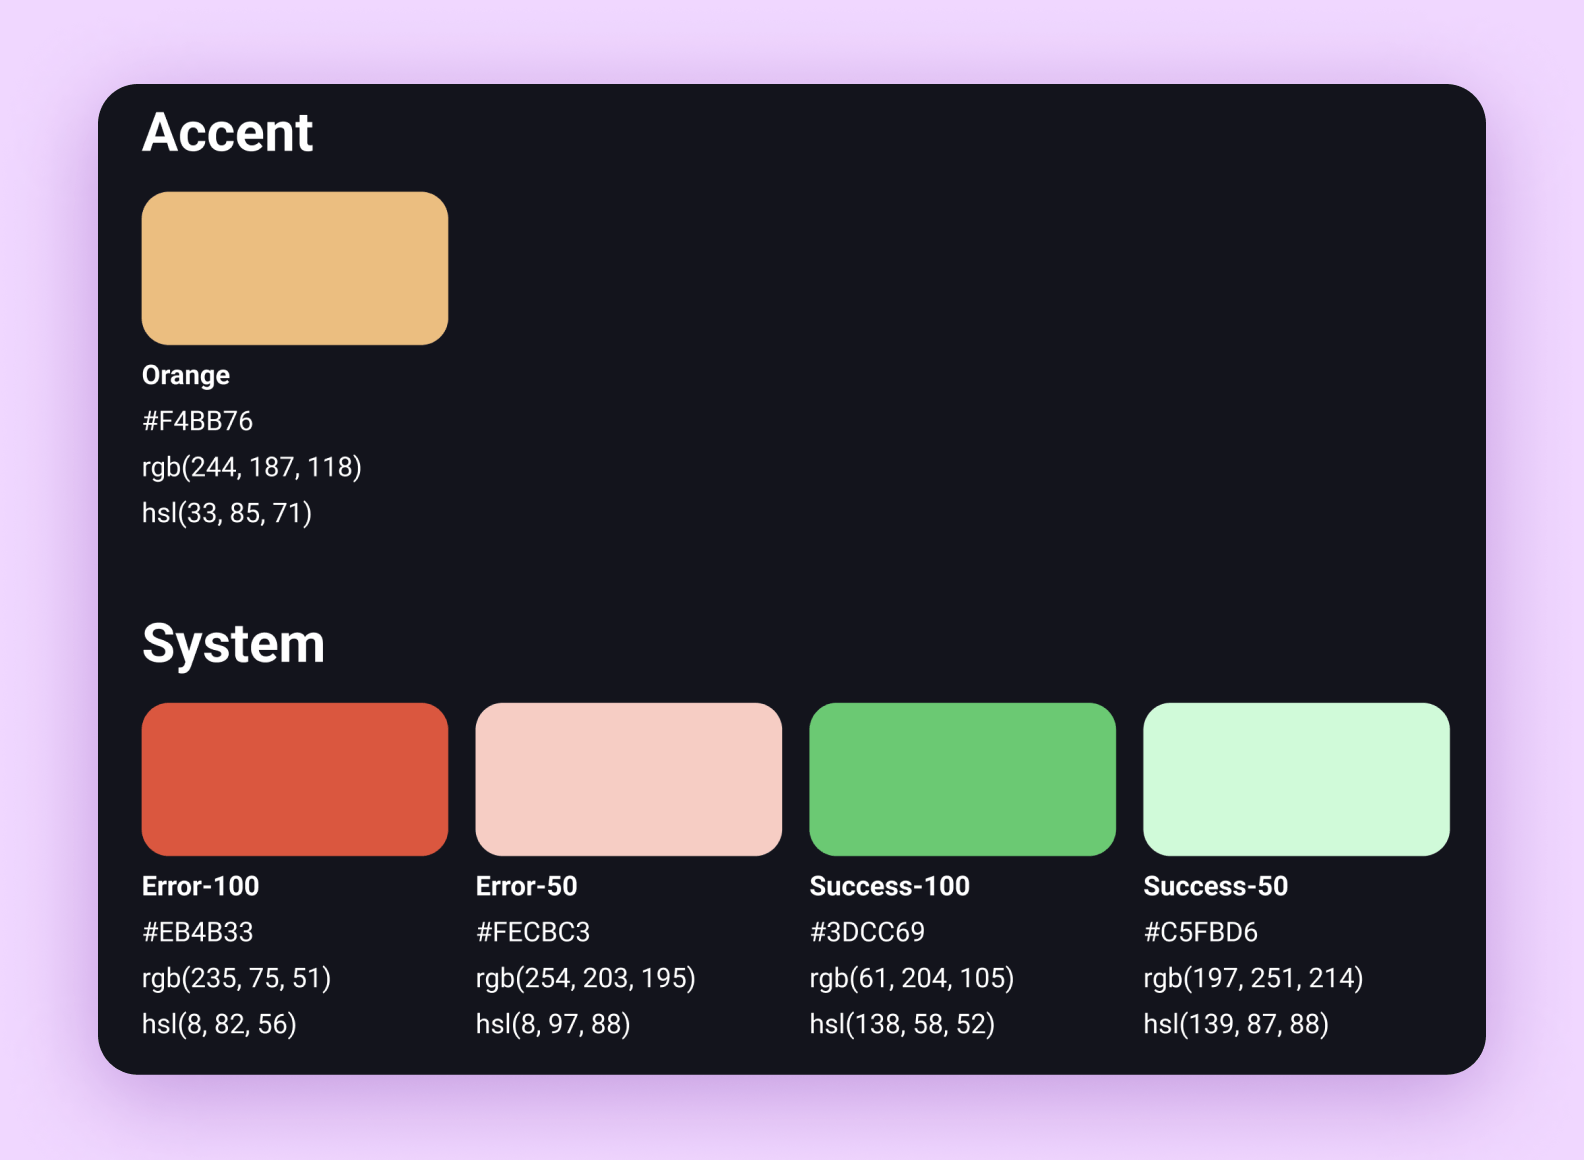Select the #F4BB76 hex code text
Viewport: 1584px width, 1160px height.
tap(197, 421)
